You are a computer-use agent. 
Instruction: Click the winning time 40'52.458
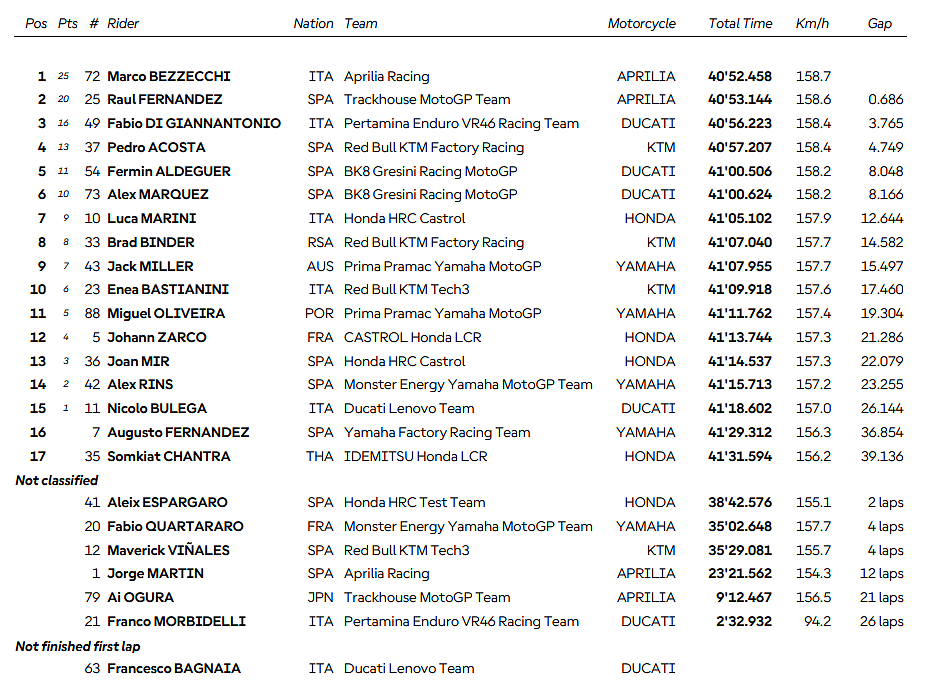[x=740, y=76]
